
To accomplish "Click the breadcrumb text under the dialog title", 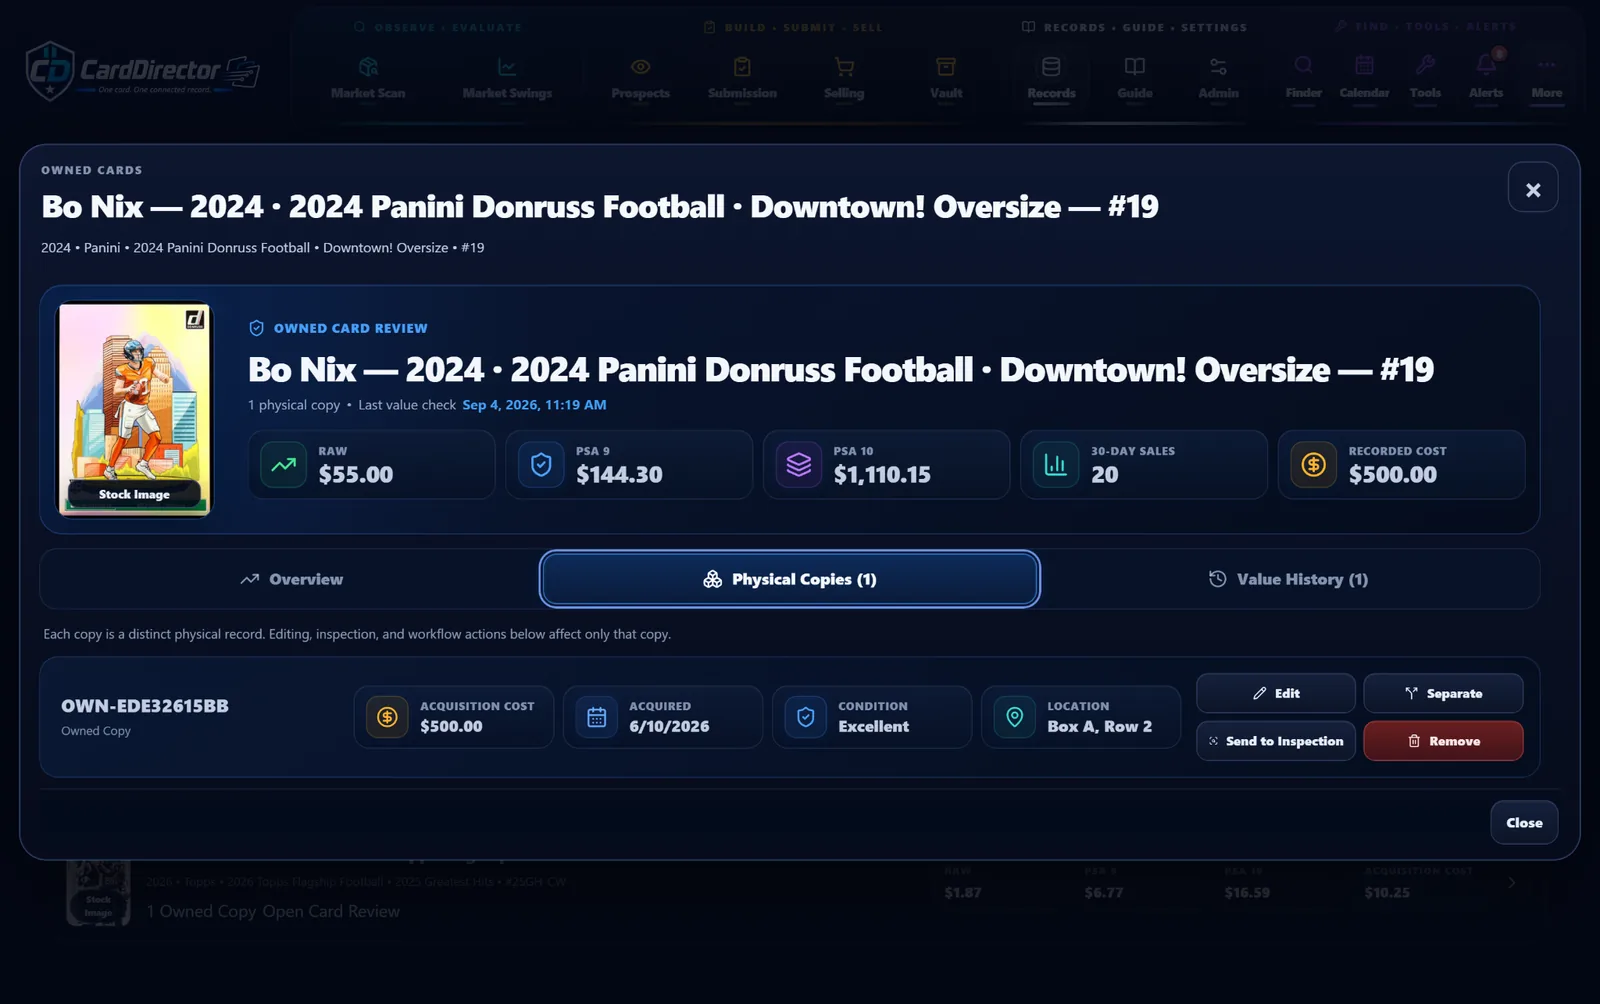I will pos(262,248).
